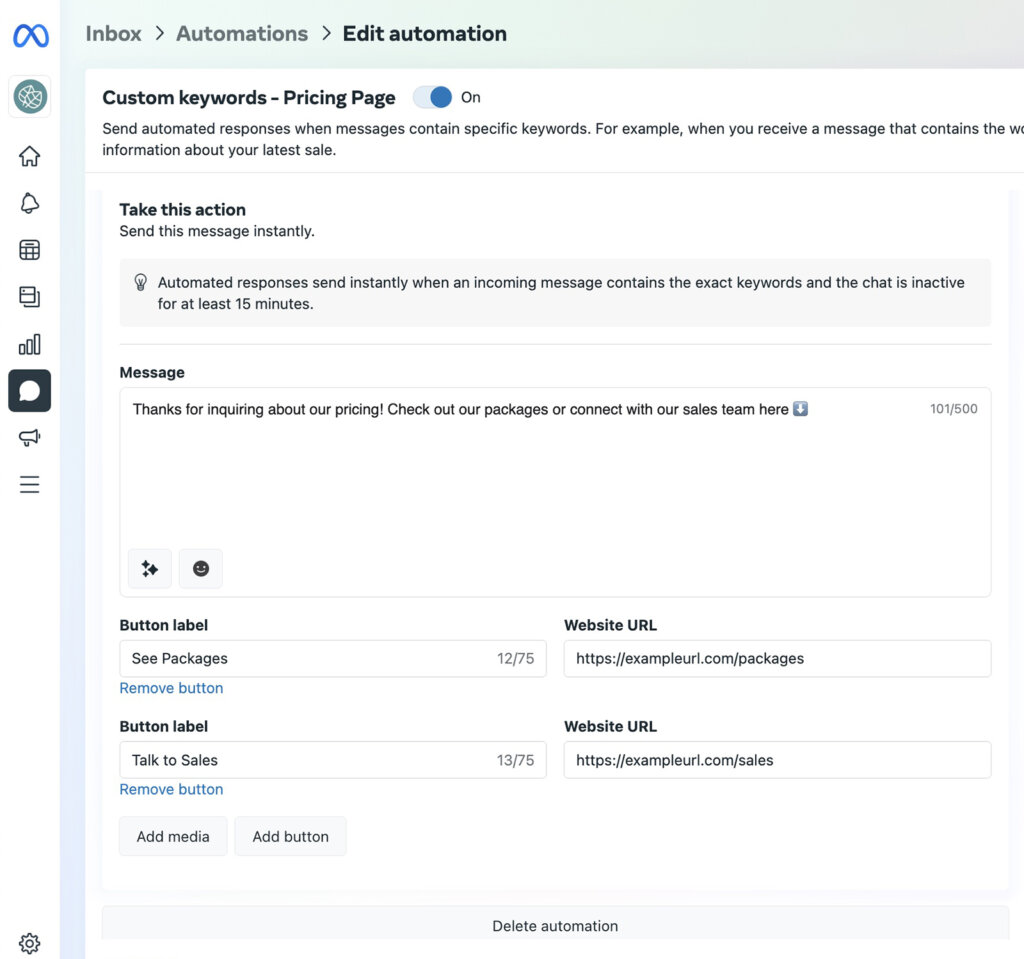Image resolution: width=1024 pixels, height=959 pixels.
Task: Open settings via the gear icon
Action: [x=29, y=942]
